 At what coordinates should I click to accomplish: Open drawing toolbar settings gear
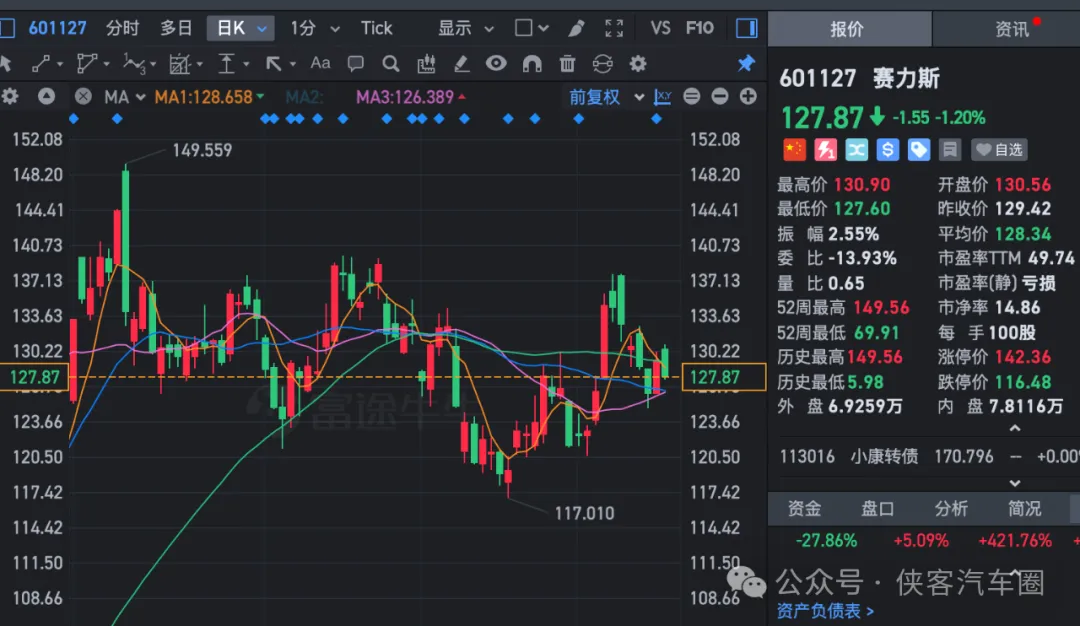click(x=638, y=64)
